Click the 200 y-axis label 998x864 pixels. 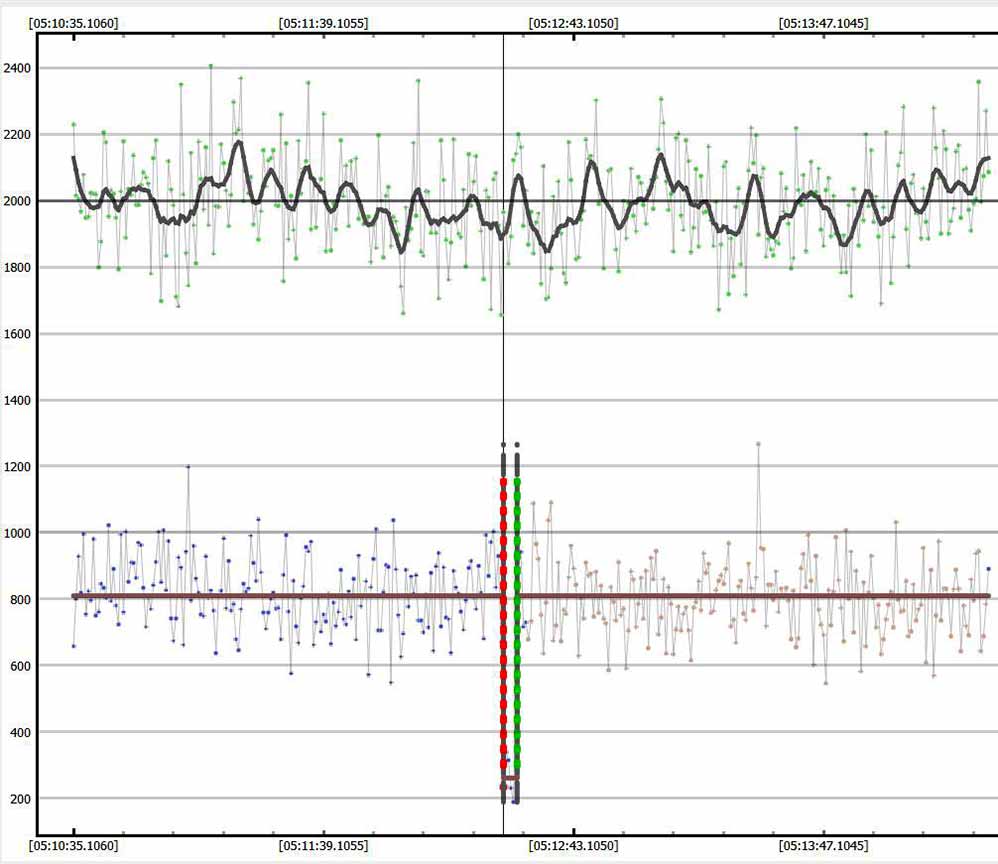coord(20,799)
